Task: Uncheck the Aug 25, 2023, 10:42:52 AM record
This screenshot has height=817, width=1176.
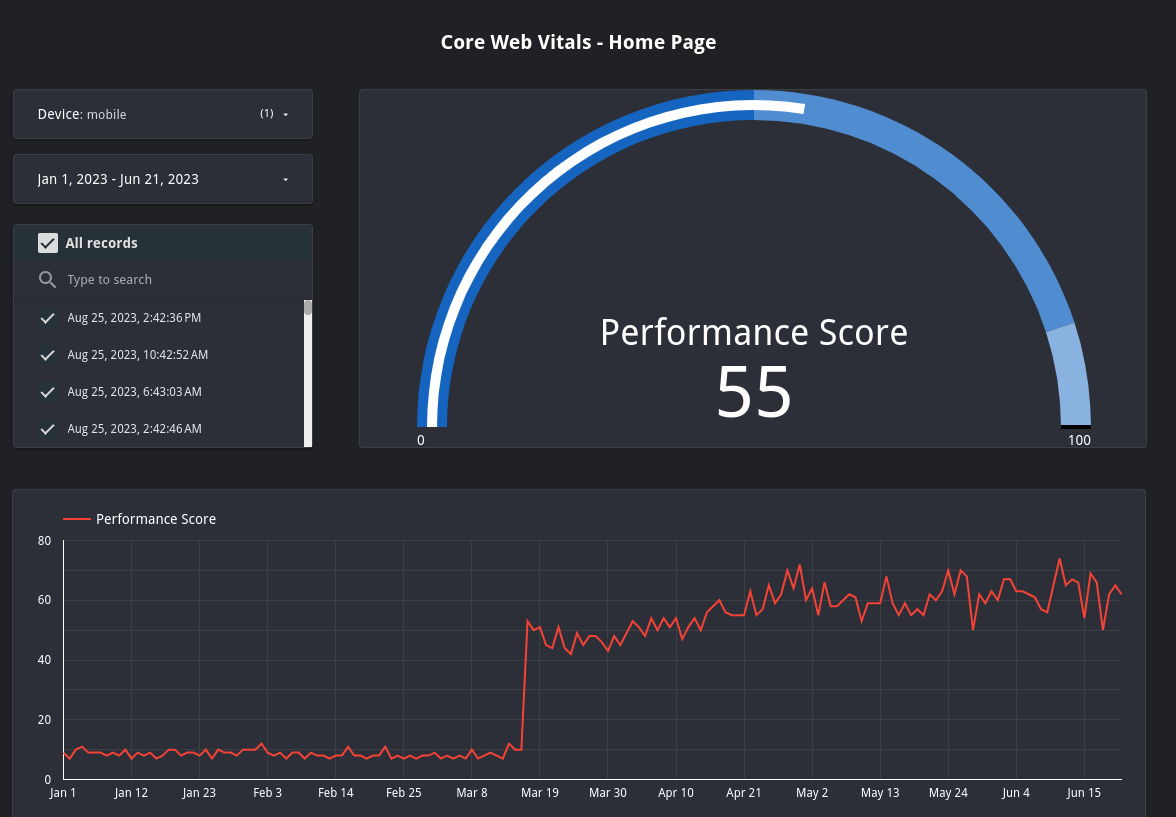Action: tap(47, 355)
